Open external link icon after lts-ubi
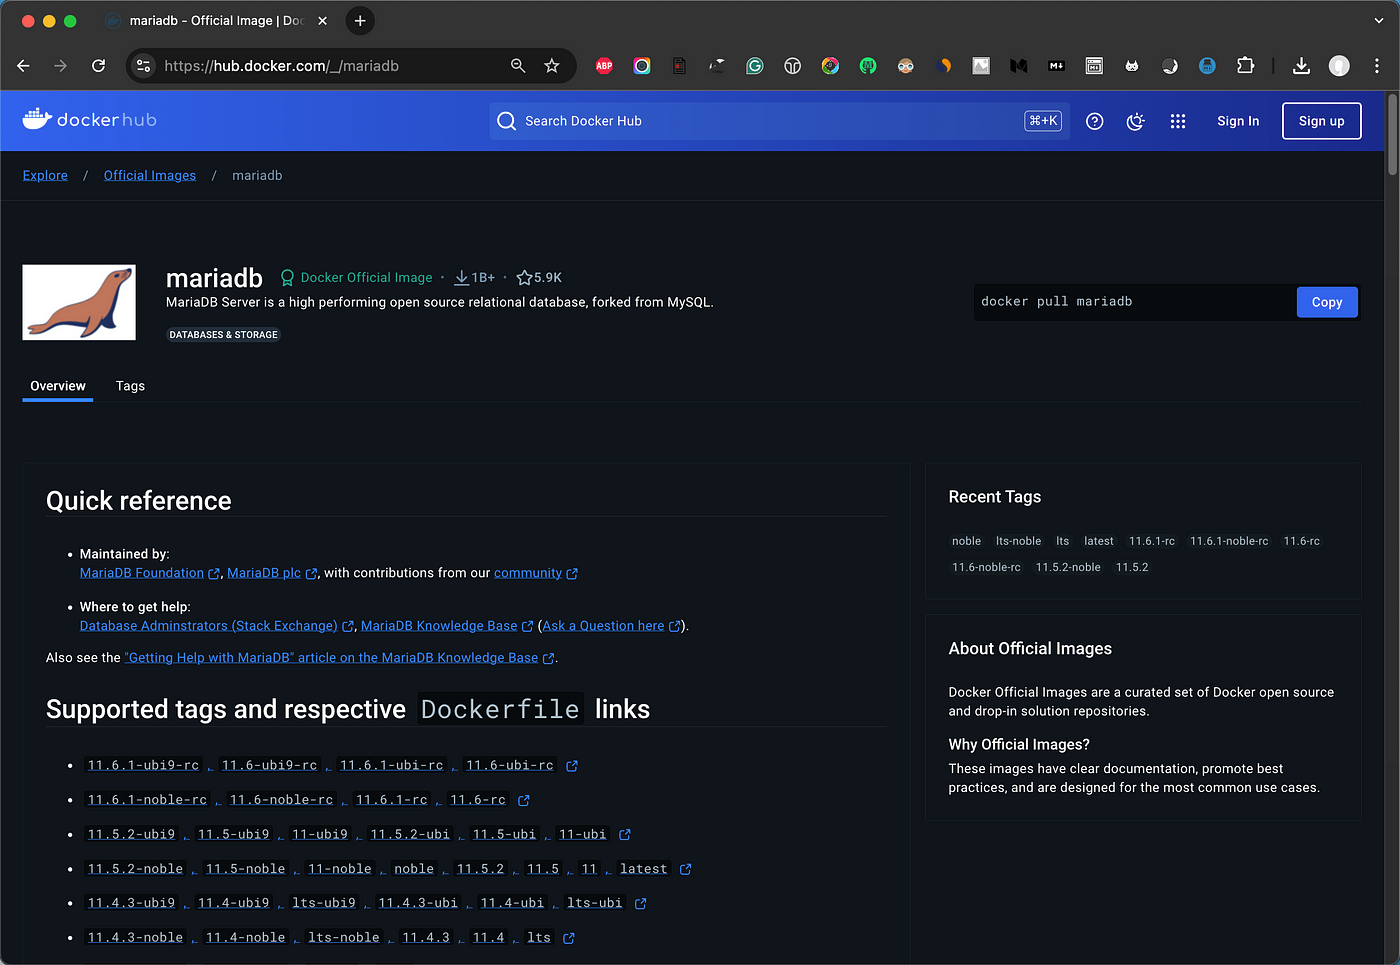The height and width of the screenshot is (965, 1400). click(x=641, y=904)
